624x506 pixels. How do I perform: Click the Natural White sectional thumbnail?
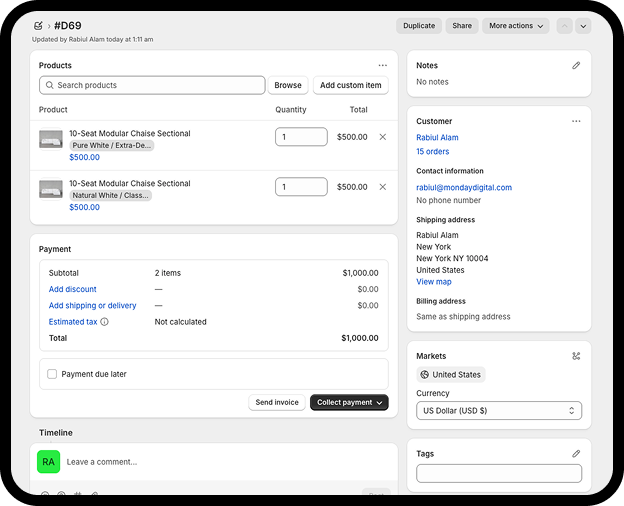51,189
